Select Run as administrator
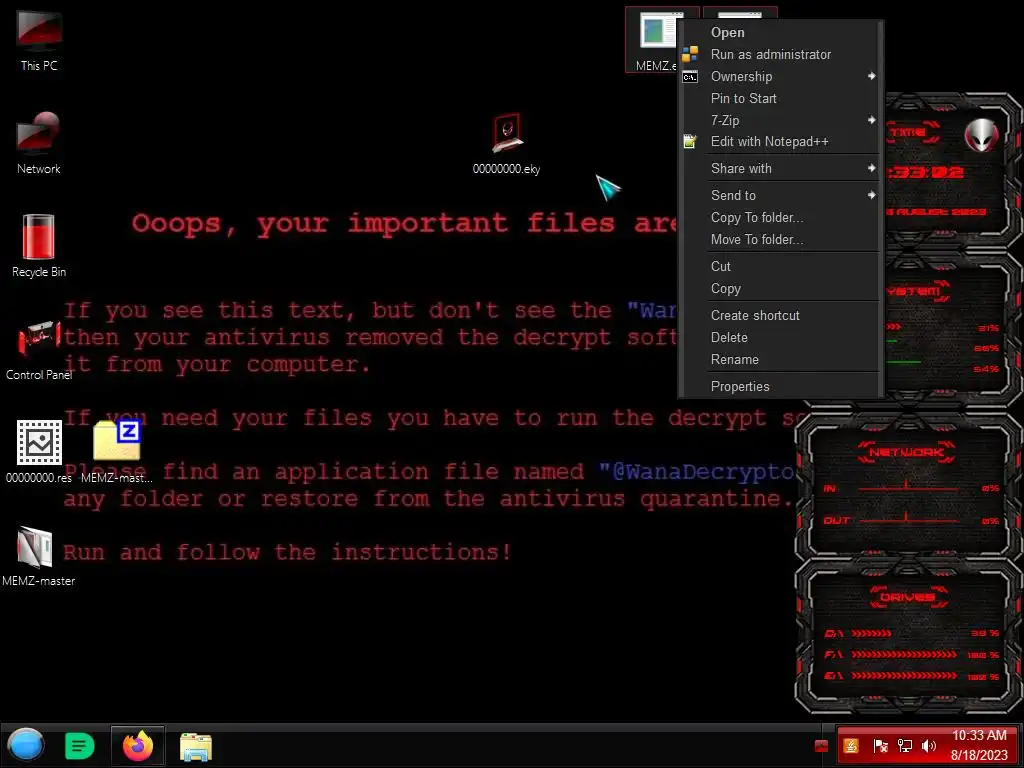The width and height of the screenshot is (1024, 768). 780,54
